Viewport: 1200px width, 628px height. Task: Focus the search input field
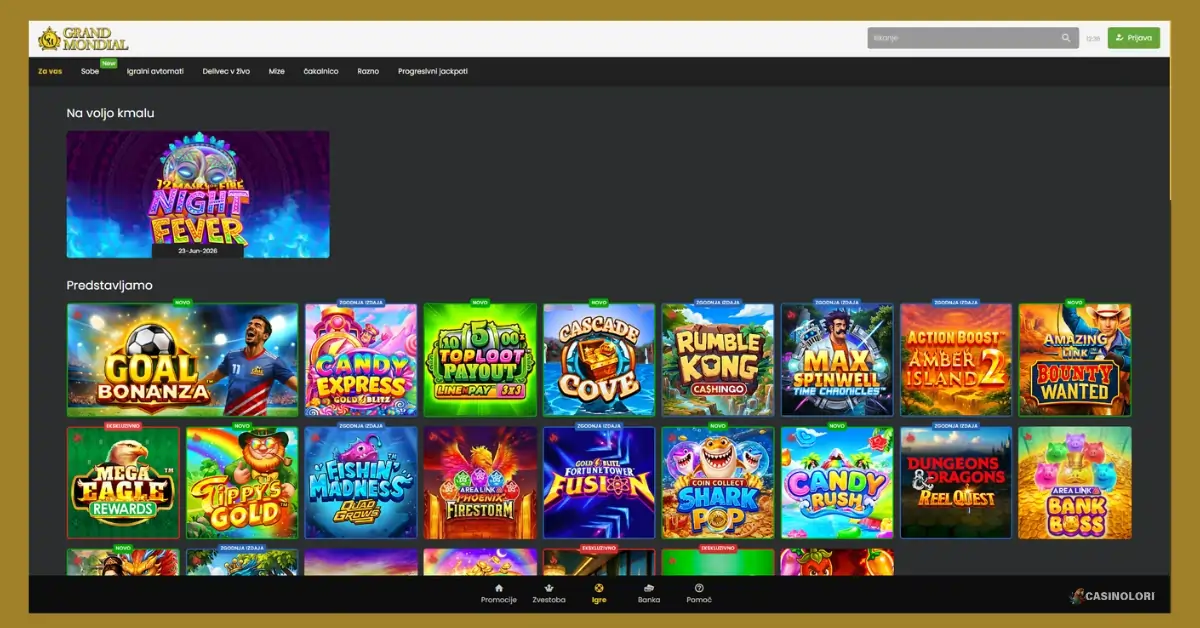click(972, 38)
